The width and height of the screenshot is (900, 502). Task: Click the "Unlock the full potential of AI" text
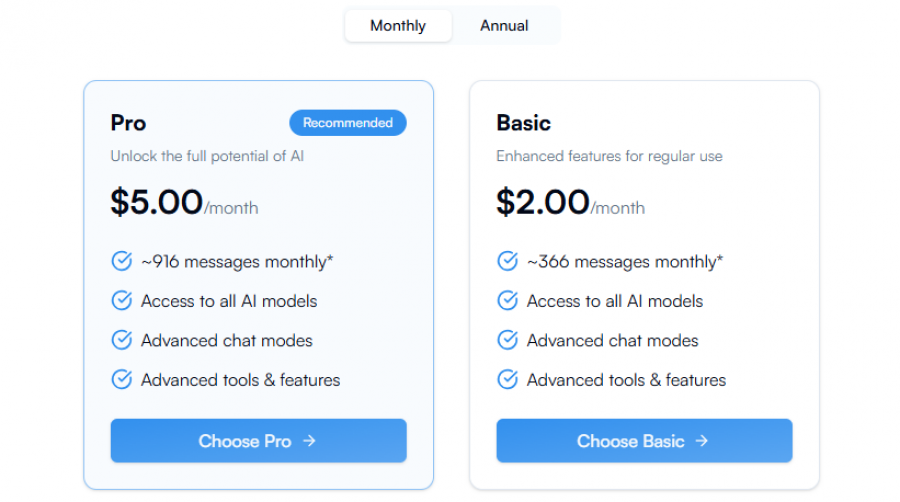[x=206, y=156]
